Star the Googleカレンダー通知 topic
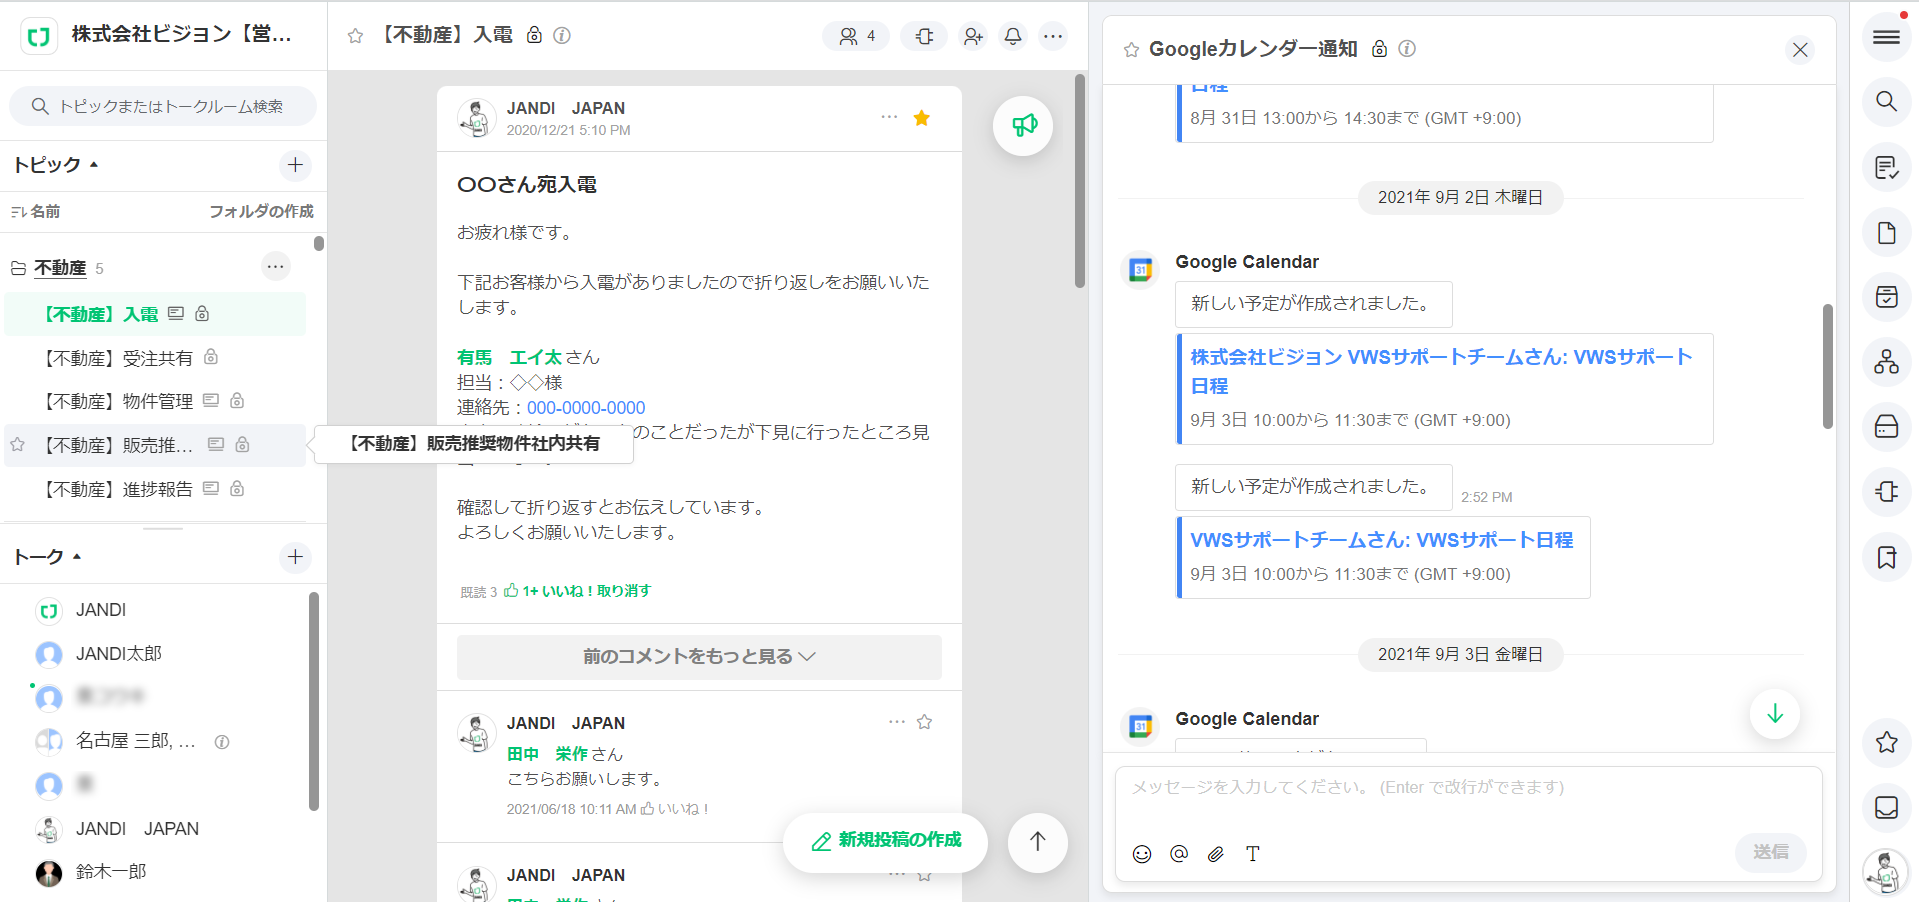Image resolution: width=1919 pixels, height=902 pixels. [1131, 50]
